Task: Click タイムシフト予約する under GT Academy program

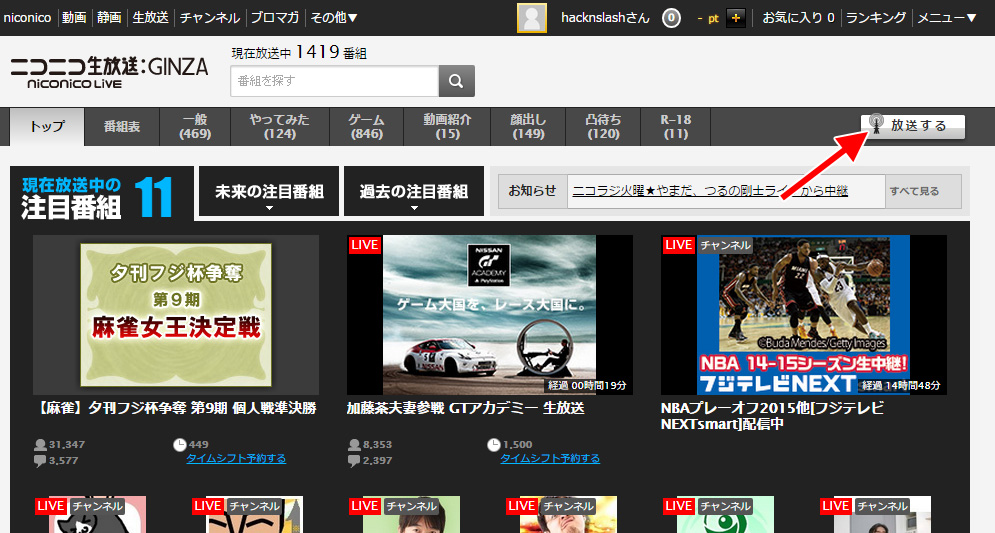Action: [550, 459]
